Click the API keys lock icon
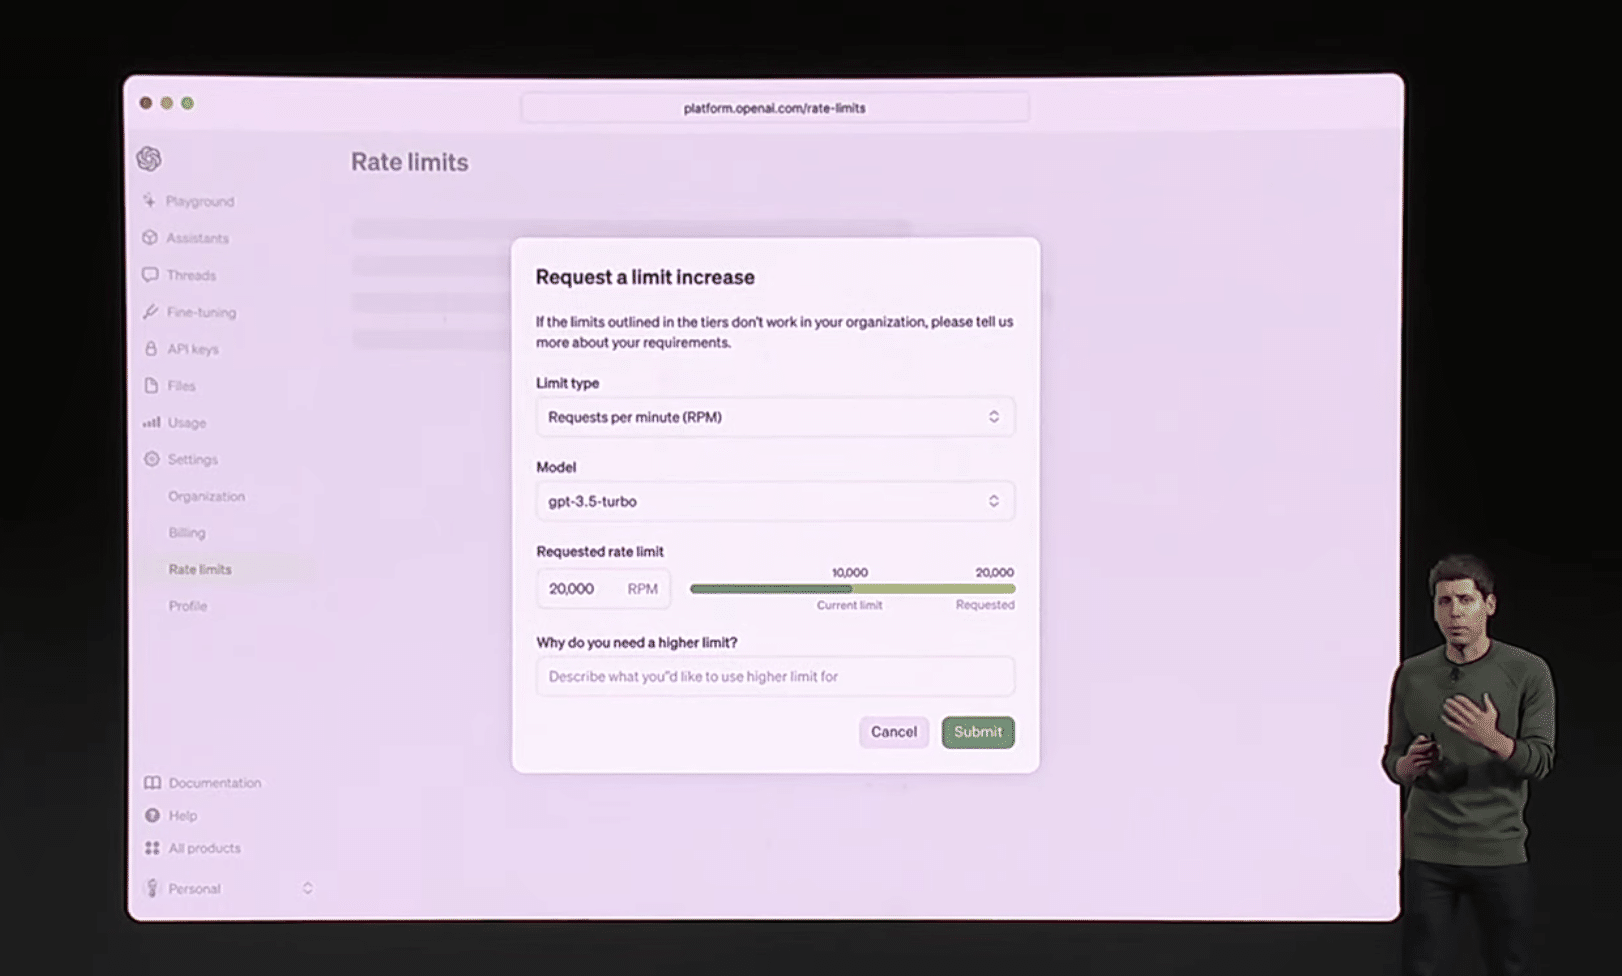 (151, 349)
